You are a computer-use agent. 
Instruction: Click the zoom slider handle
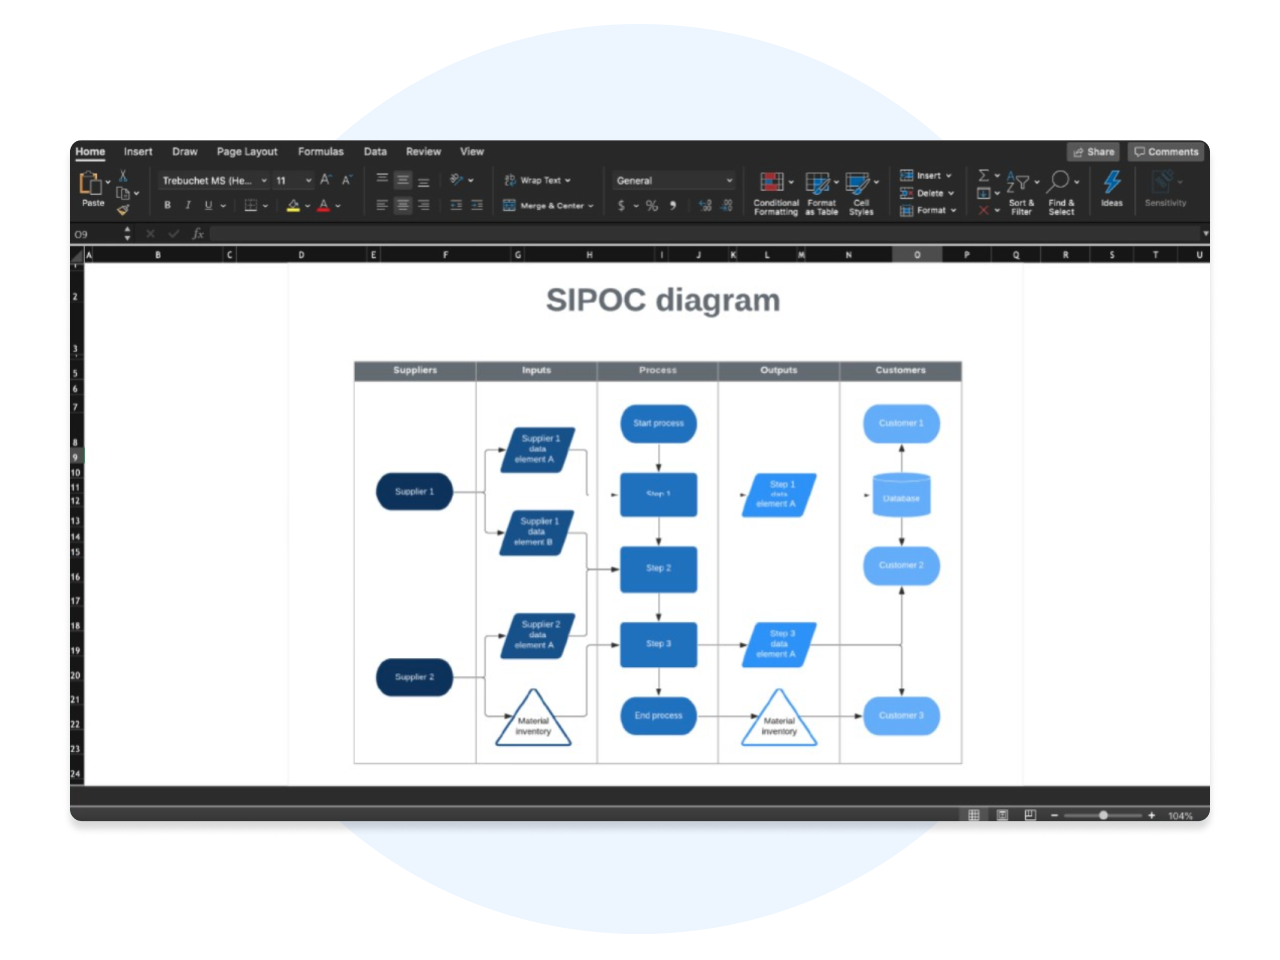point(1103,815)
